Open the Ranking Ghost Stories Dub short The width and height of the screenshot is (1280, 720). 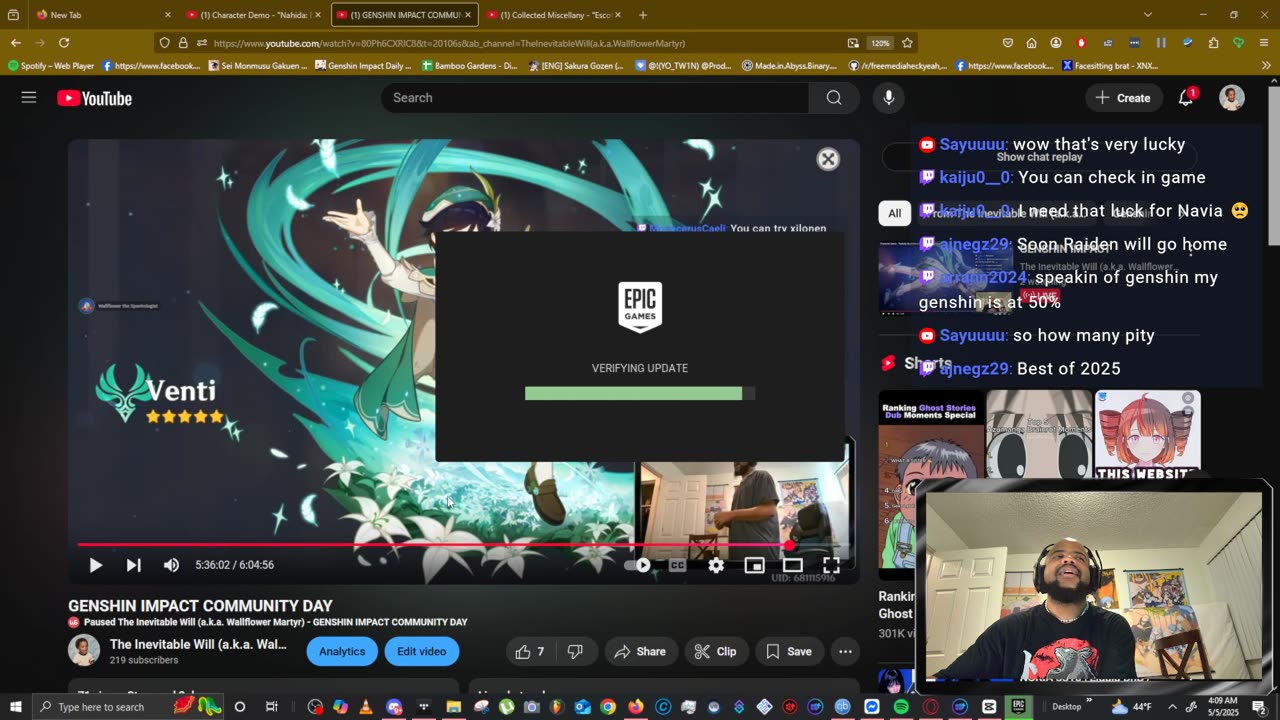pos(930,485)
